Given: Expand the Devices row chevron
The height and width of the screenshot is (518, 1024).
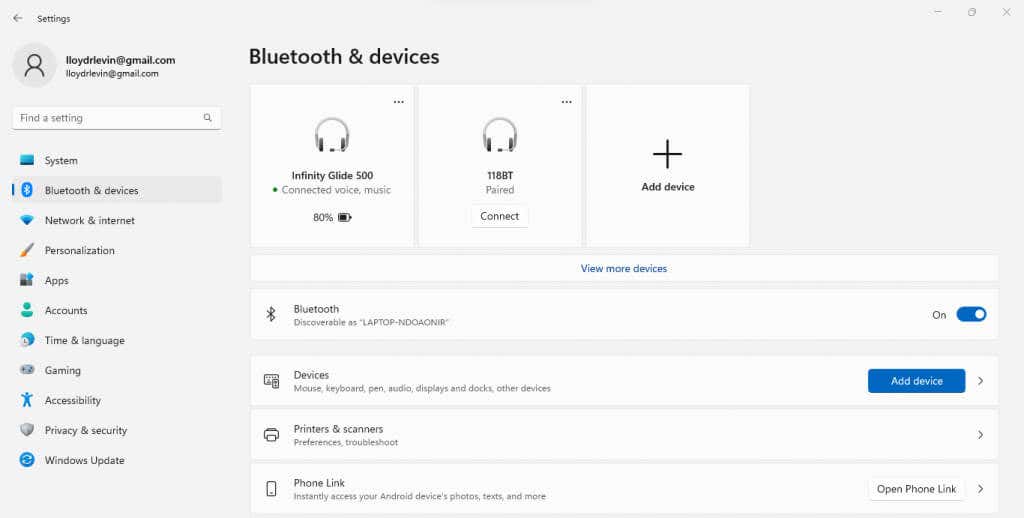Looking at the screenshot, I should [980, 381].
